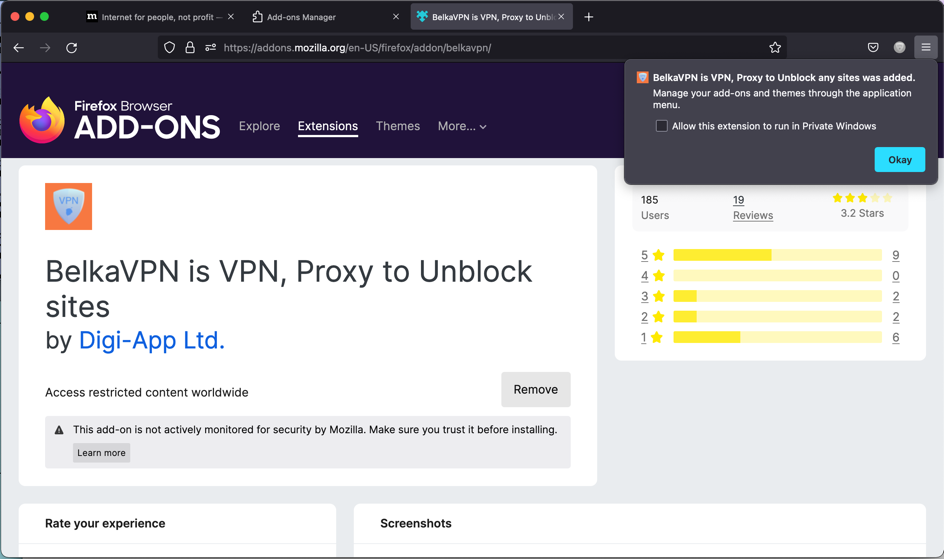The image size is (944, 559).
Task: Open the Firefox application hamburger menu
Action: click(x=926, y=48)
